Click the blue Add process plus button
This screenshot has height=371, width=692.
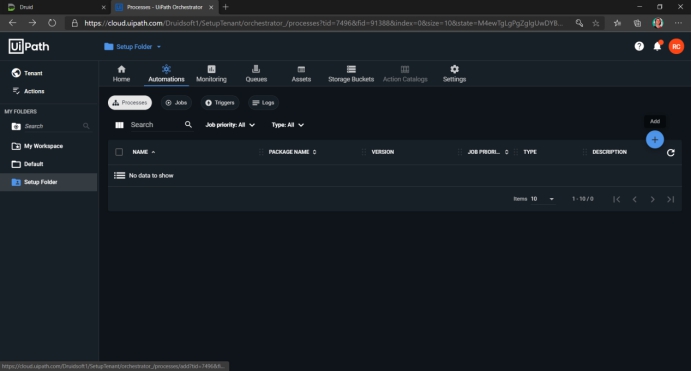coord(654,140)
